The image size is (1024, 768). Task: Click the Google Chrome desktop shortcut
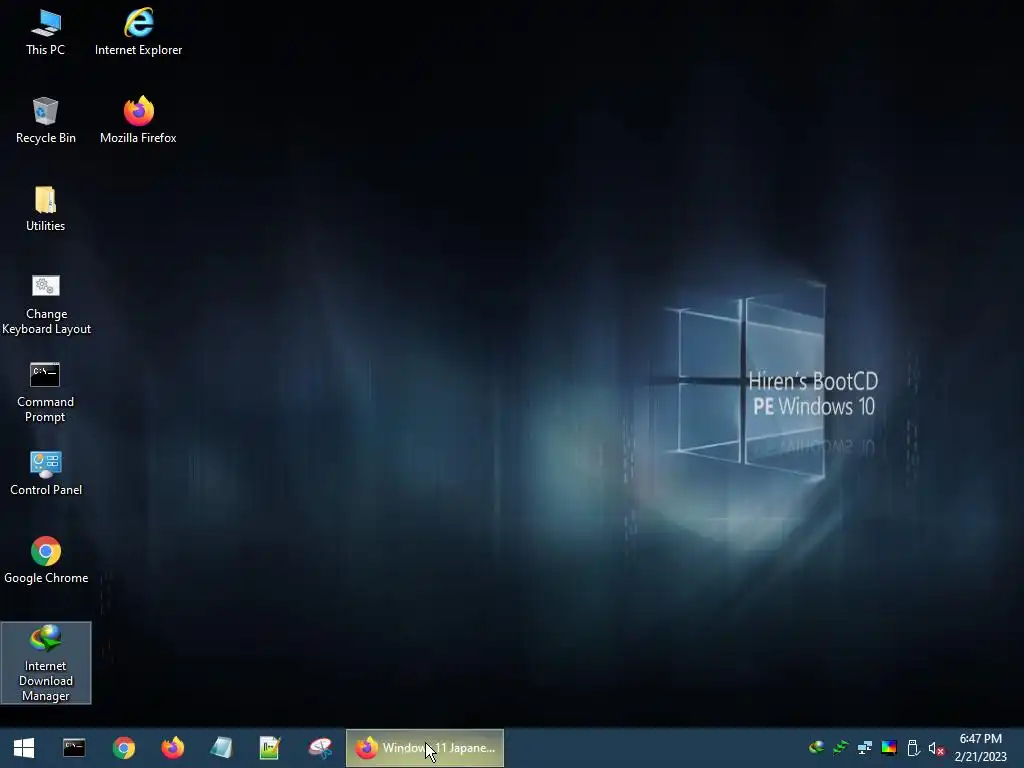pos(46,560)
